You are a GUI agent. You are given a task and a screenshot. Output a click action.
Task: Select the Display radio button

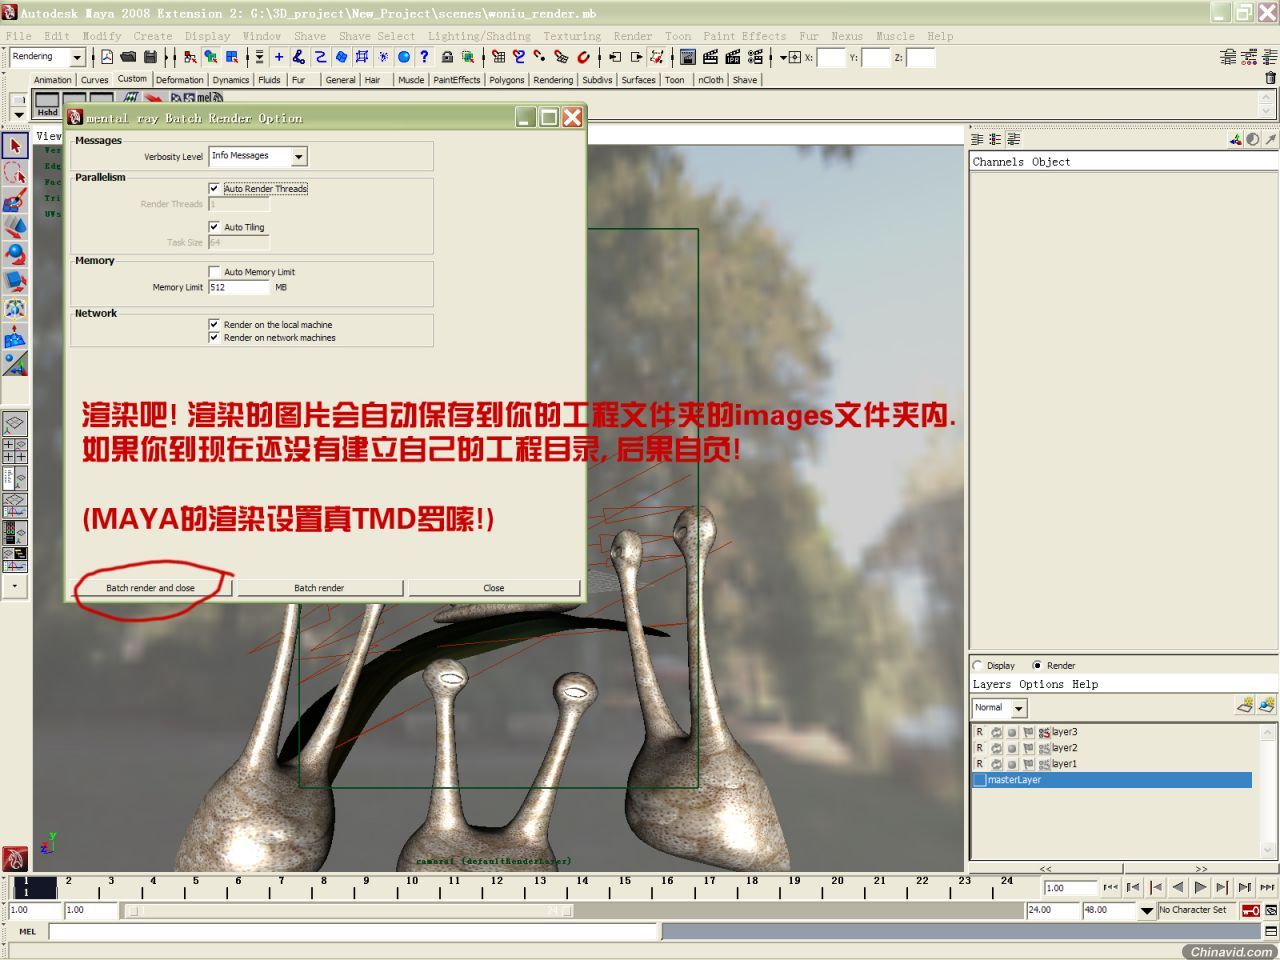pyautogui.click(x=977, y=665)
